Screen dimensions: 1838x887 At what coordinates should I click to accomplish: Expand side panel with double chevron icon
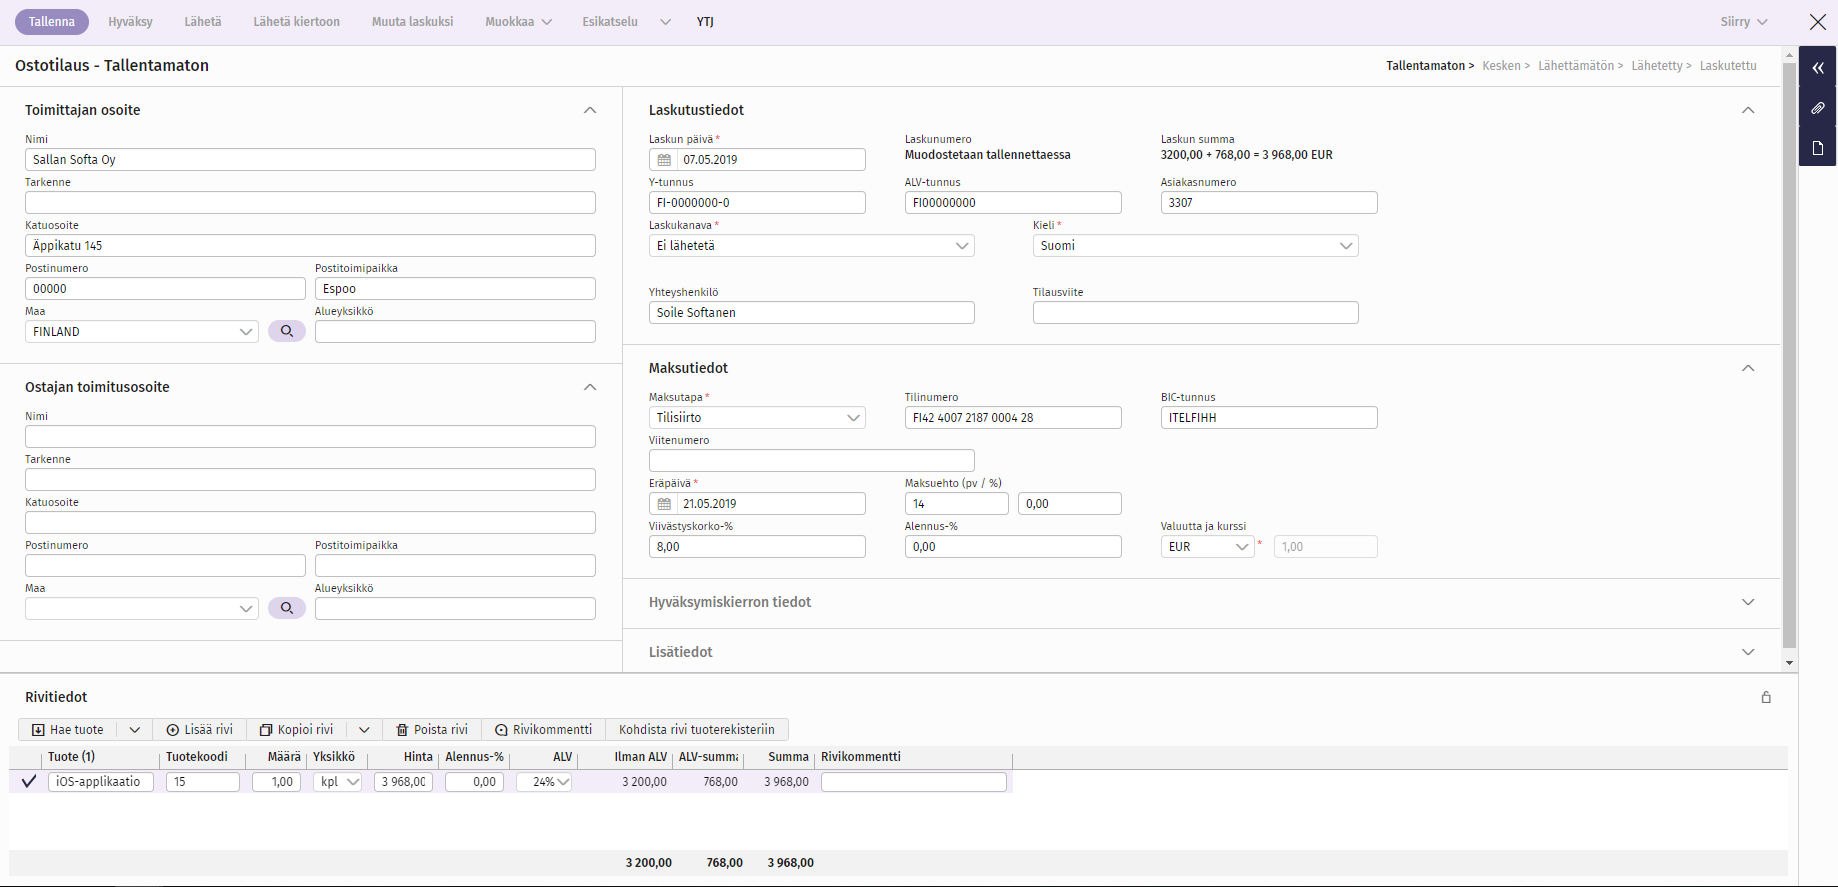(1818, 68)
